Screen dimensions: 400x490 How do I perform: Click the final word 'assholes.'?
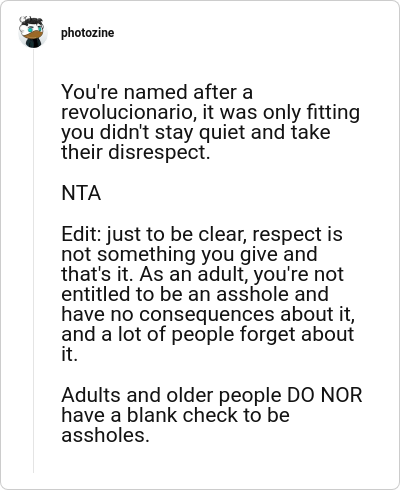pyautogui.click(x=105, y=435)
